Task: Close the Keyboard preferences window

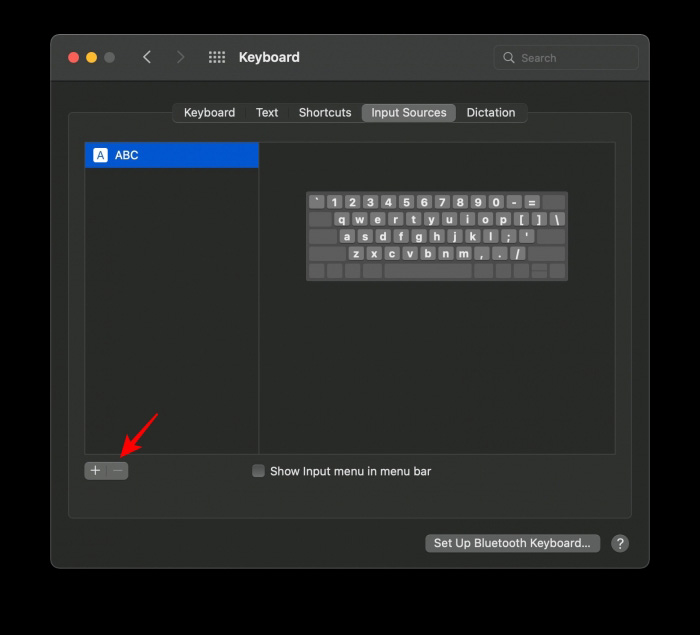Action: point(74,58)
